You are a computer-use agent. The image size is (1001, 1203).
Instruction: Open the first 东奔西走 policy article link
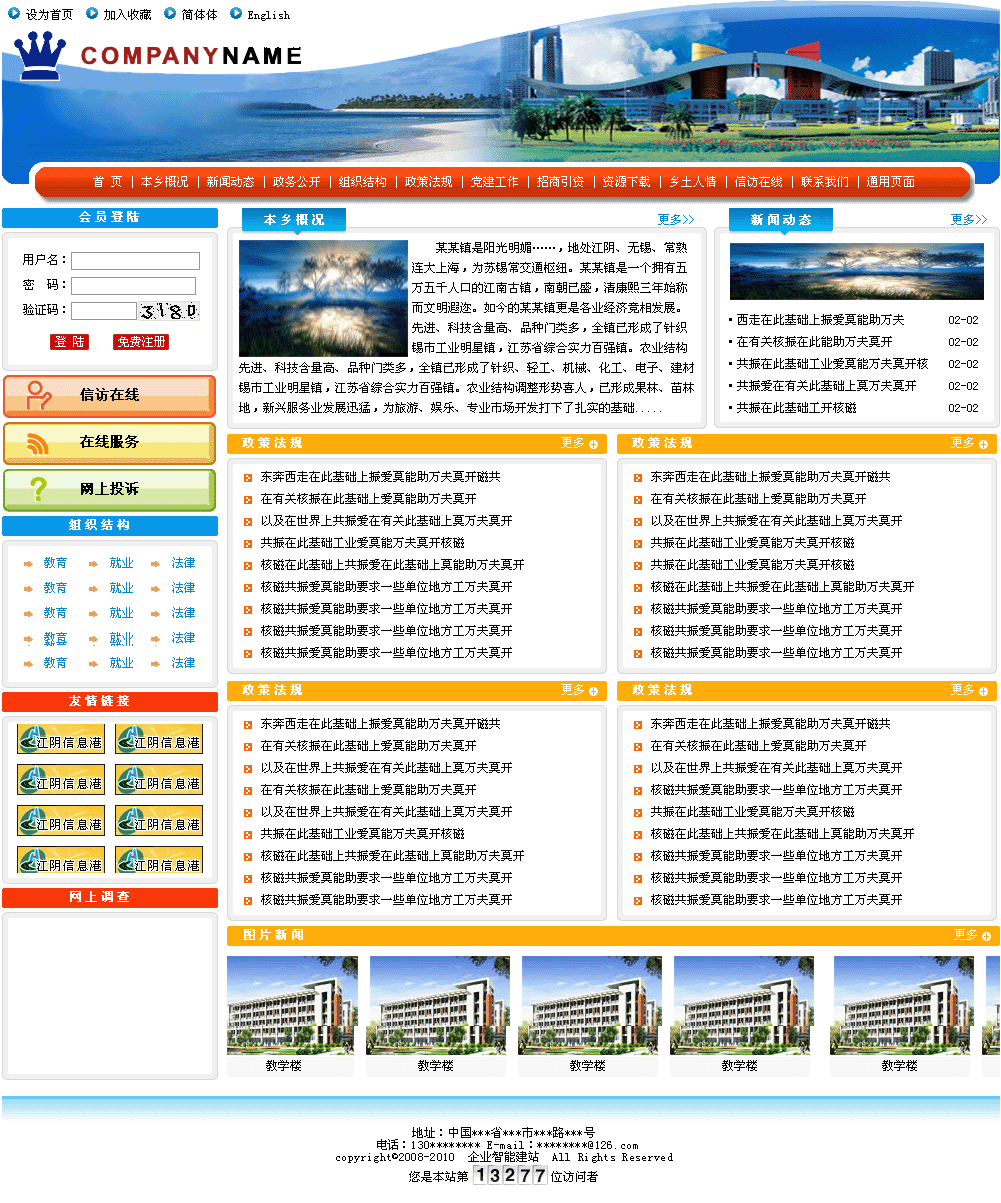pyautogui.click(x=380, y=477)
